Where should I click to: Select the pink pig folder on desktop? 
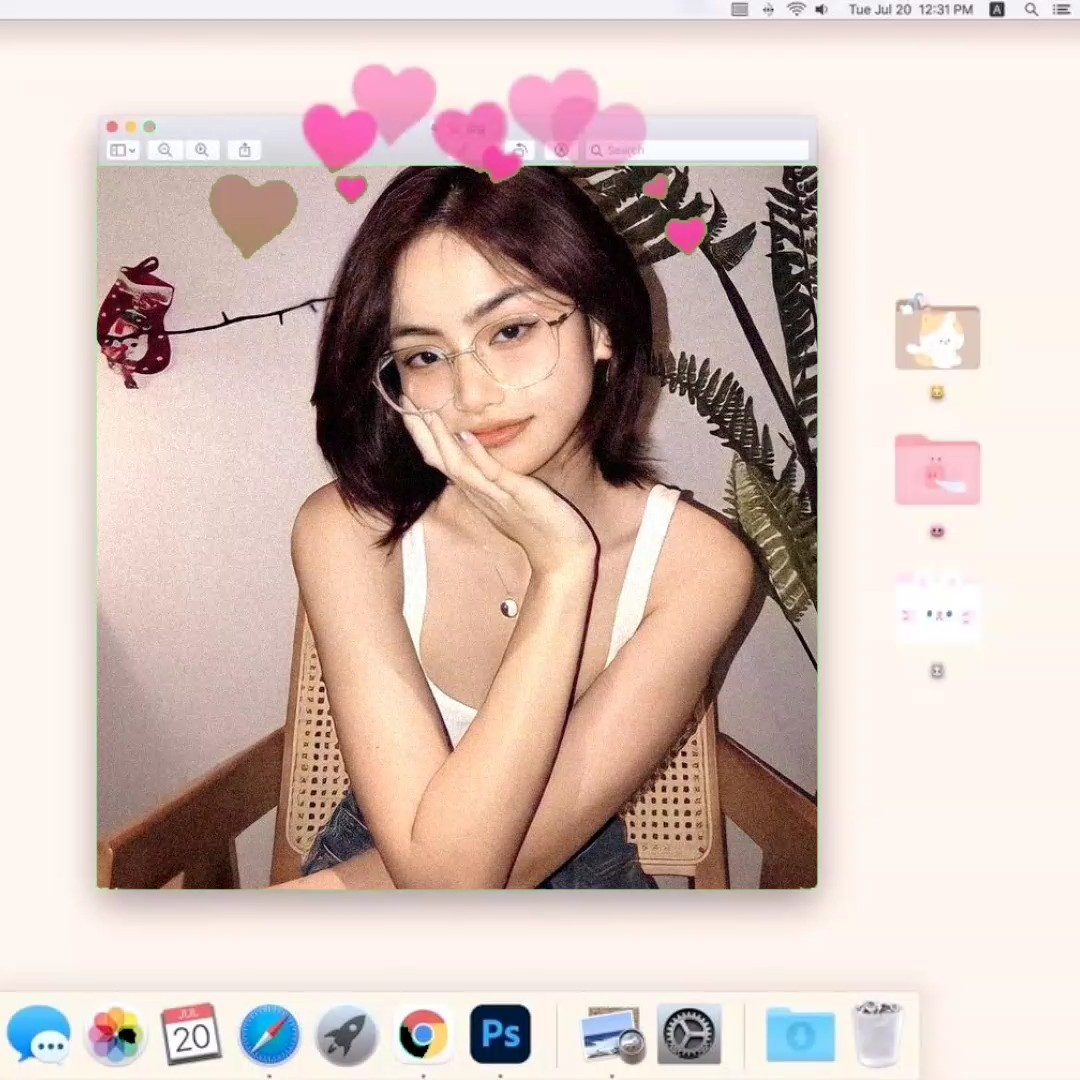pos(937,470)
